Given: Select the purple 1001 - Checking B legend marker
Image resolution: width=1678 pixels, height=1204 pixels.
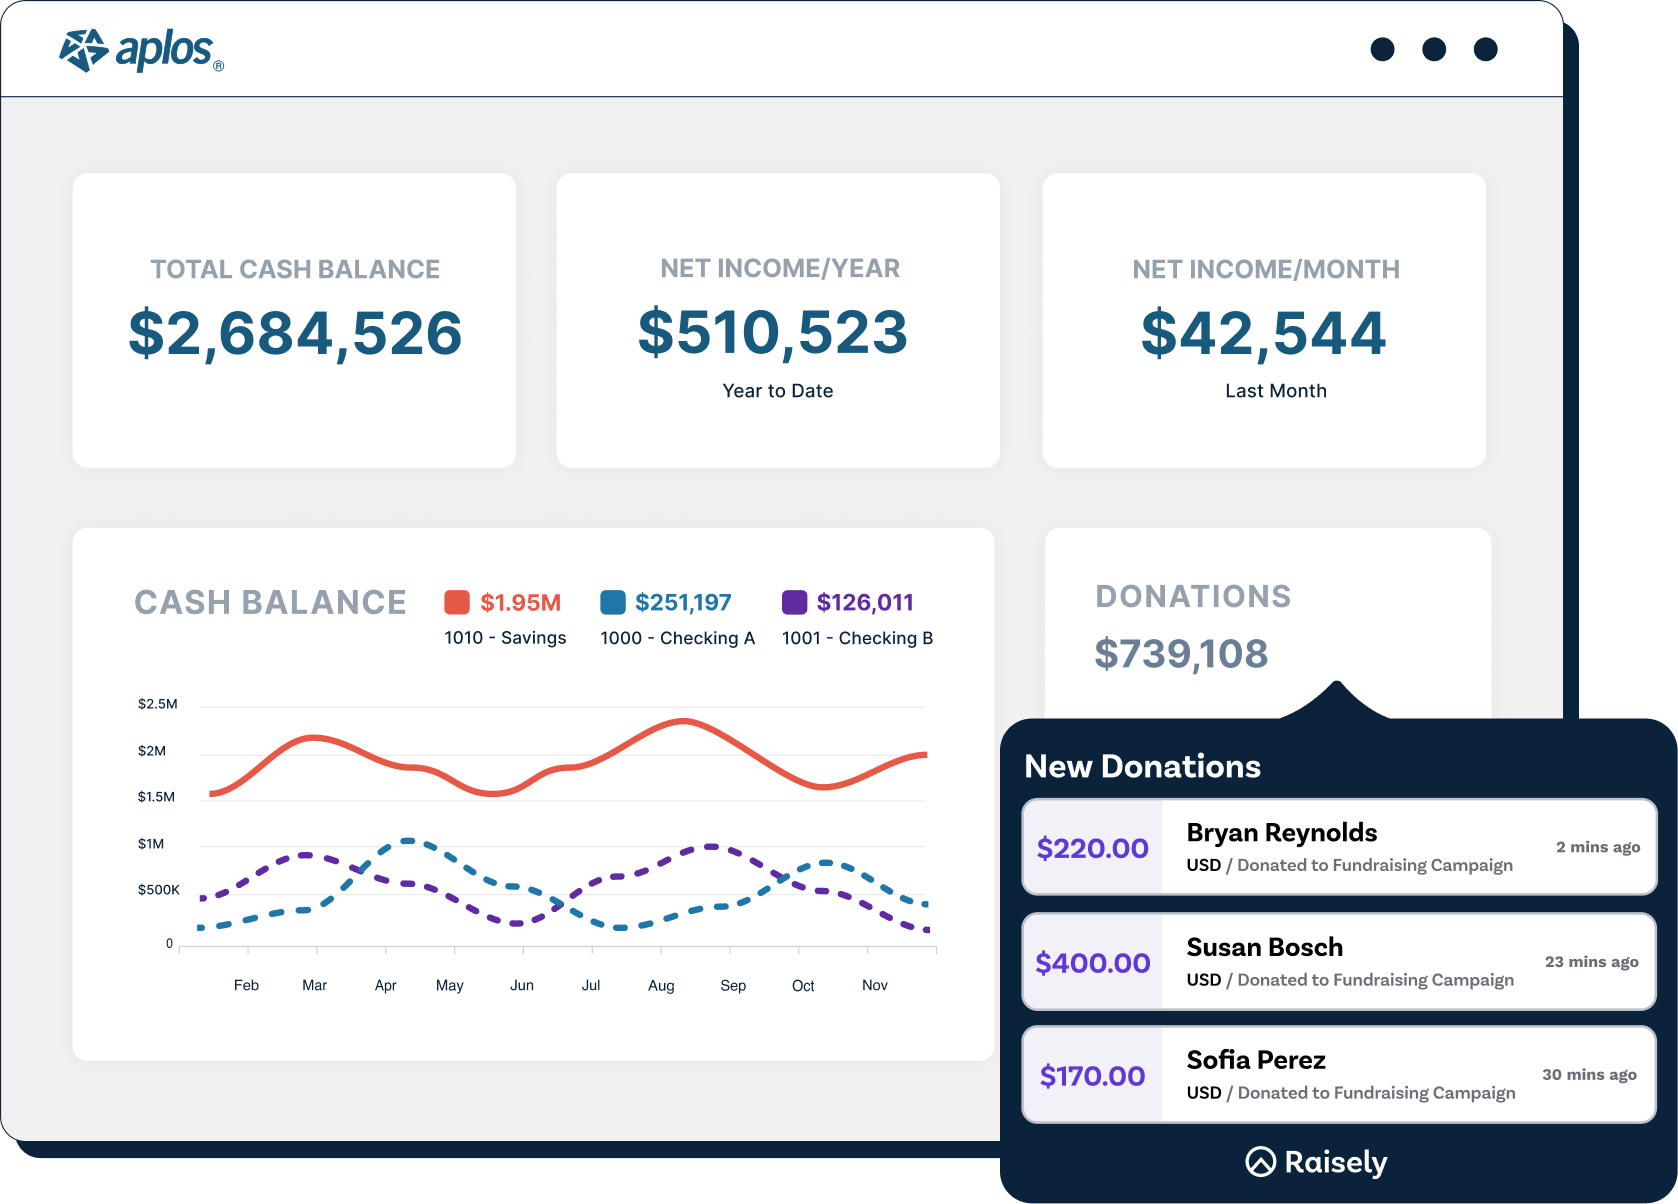Looking at the screenshot, I should [x=796, y=601].
